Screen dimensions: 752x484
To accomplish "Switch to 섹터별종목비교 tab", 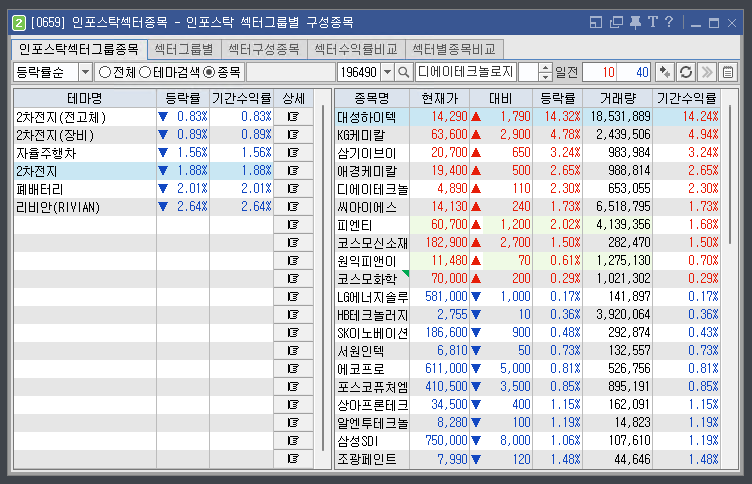I will pyautogui.click(x=454, y=49).
